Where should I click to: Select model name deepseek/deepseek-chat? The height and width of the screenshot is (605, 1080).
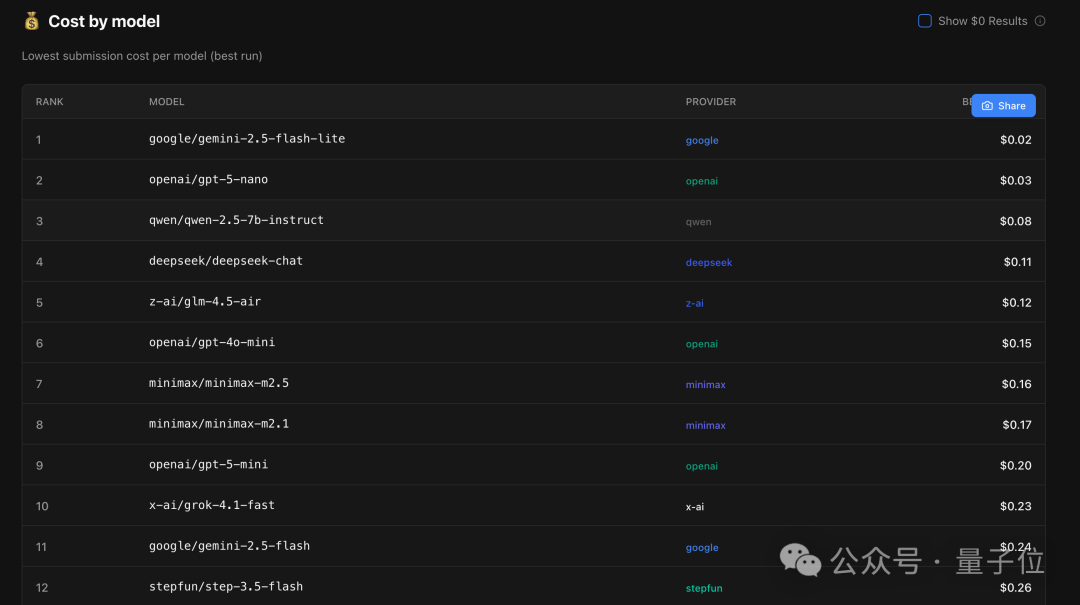226,260
